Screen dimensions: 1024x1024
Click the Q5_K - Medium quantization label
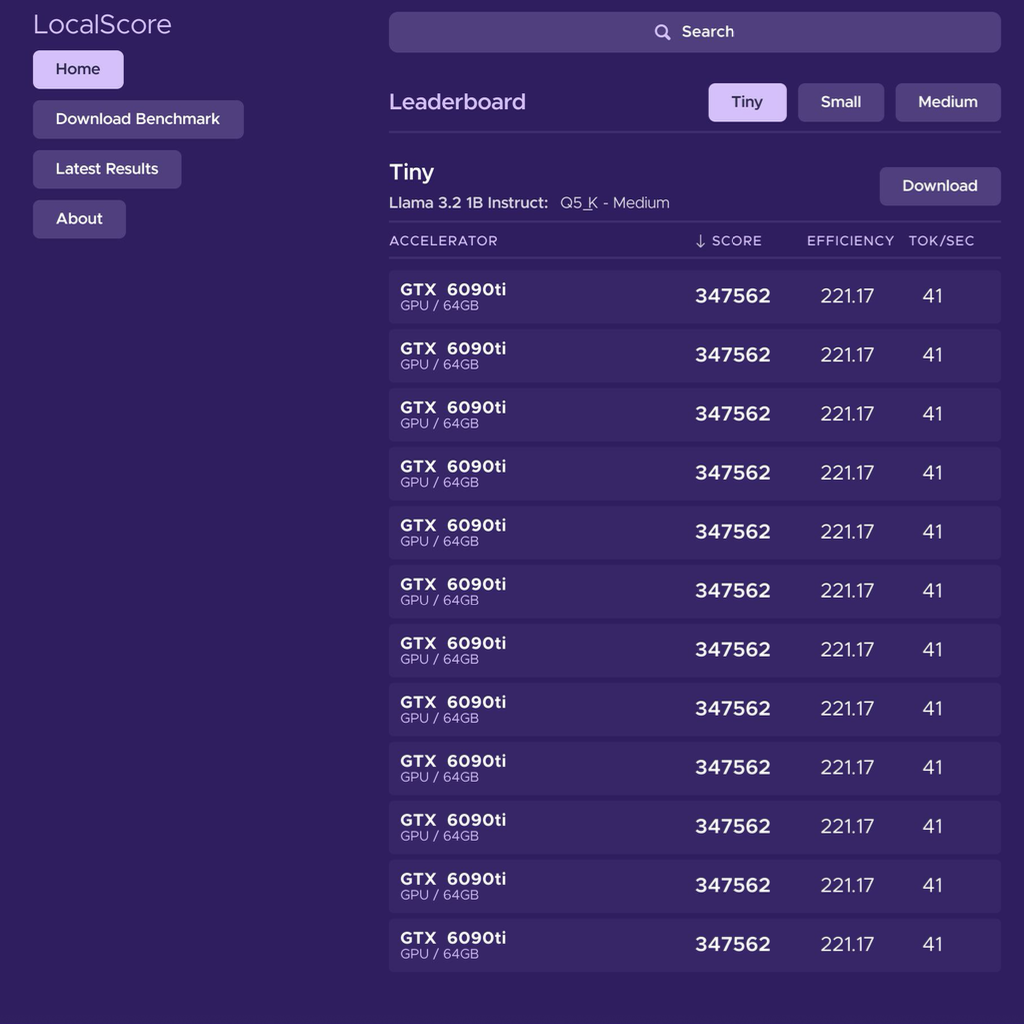point(615,203)
